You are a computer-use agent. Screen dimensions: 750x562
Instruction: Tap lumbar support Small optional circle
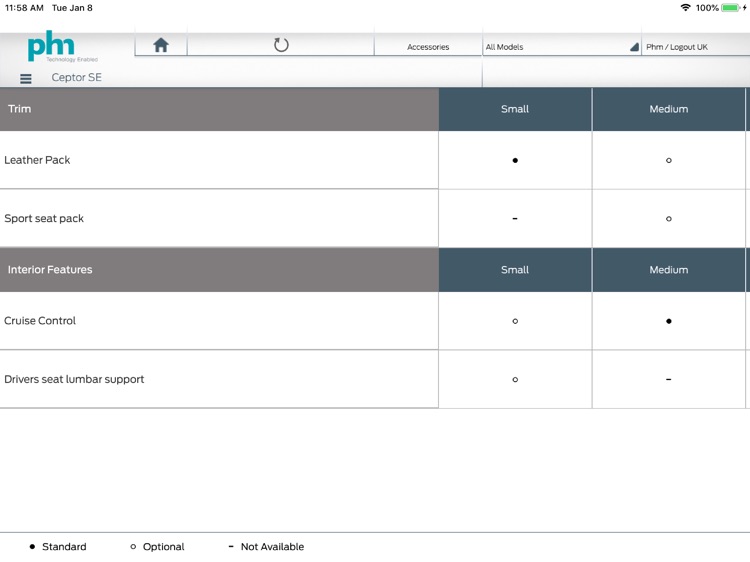pyautogui.click(x=515, y=379)
